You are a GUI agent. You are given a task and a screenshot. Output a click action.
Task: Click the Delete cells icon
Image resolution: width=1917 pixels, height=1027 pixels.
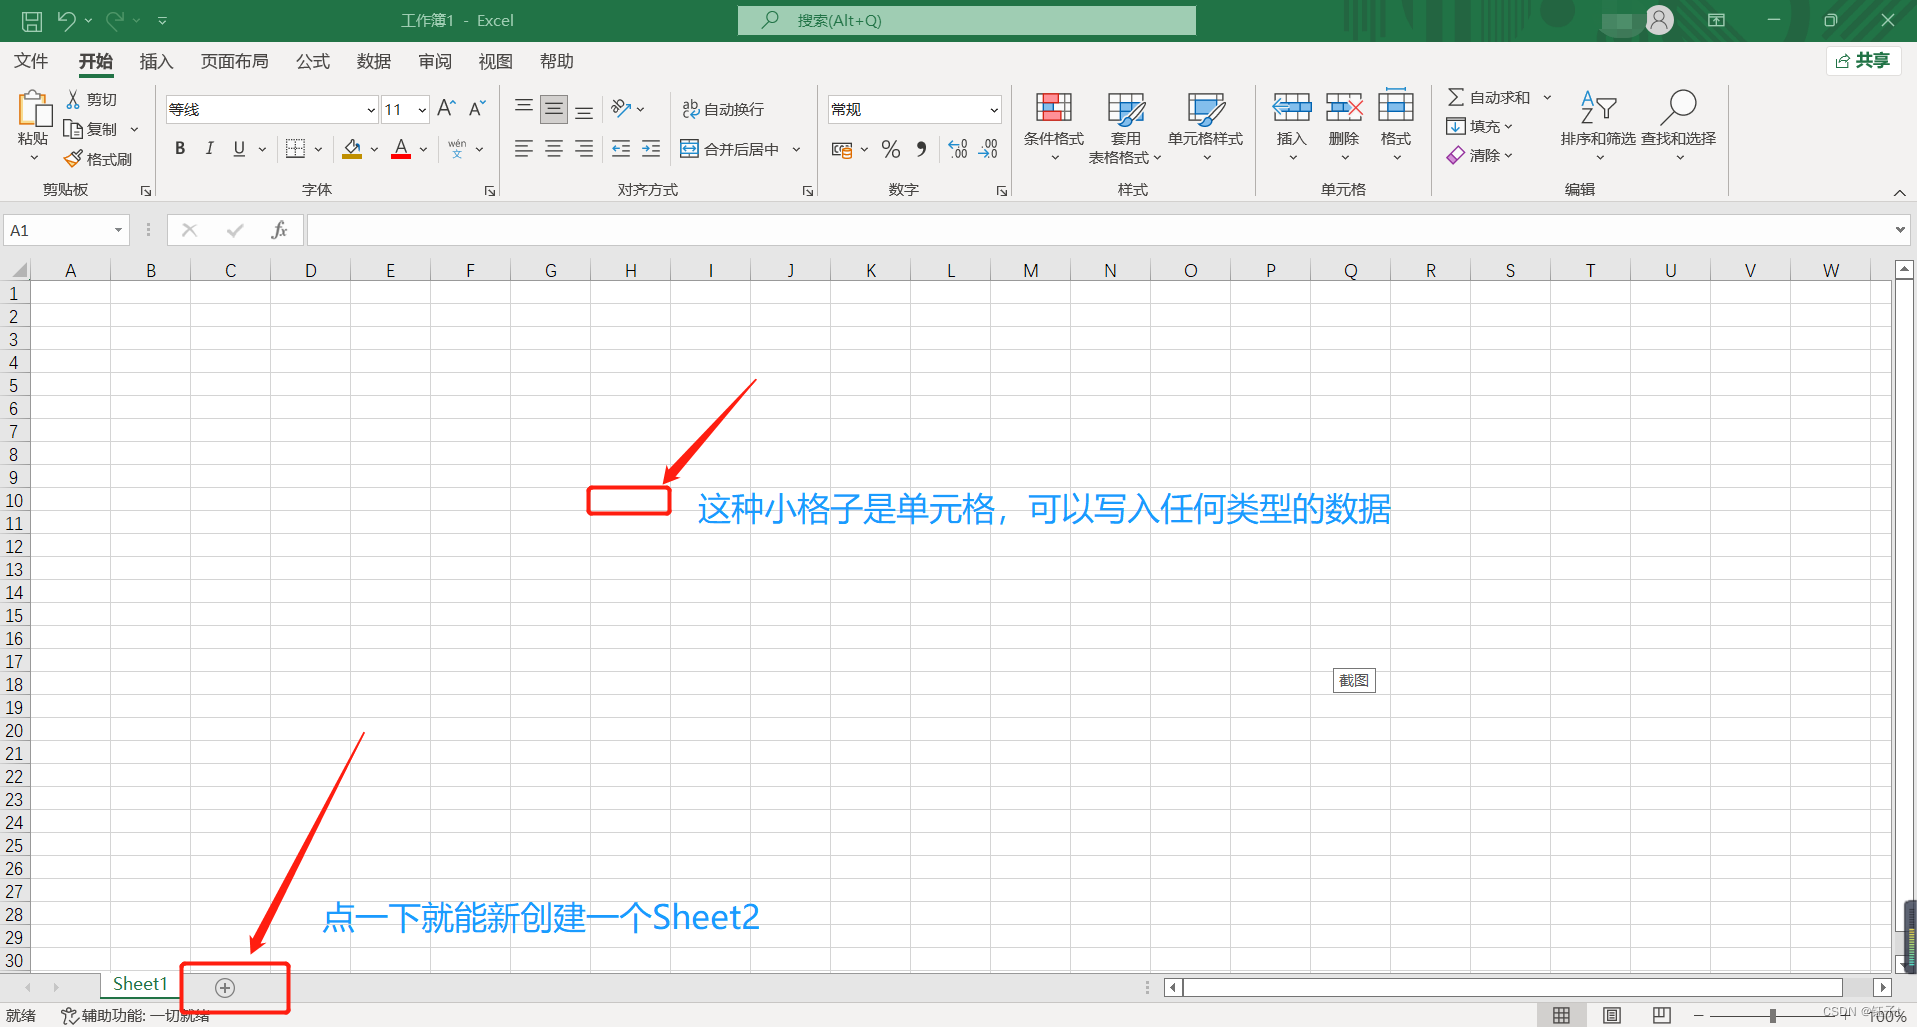pyautogui.click(x=1344, y=107)
